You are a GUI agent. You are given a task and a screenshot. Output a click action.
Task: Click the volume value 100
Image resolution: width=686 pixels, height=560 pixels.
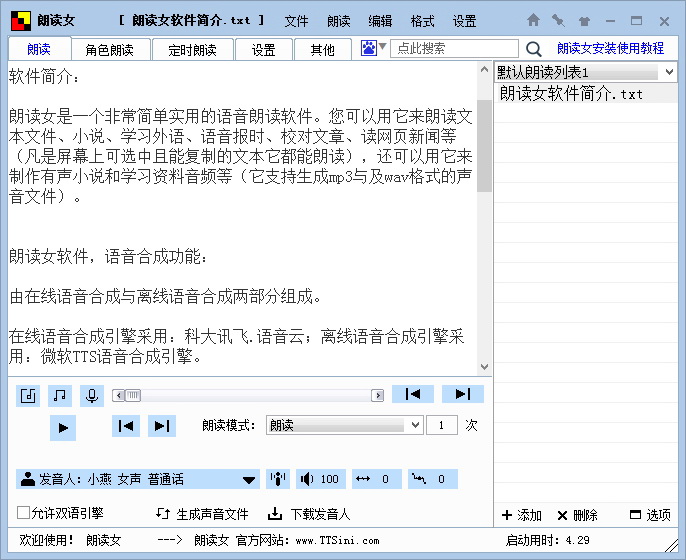click(x=329, y=480)
